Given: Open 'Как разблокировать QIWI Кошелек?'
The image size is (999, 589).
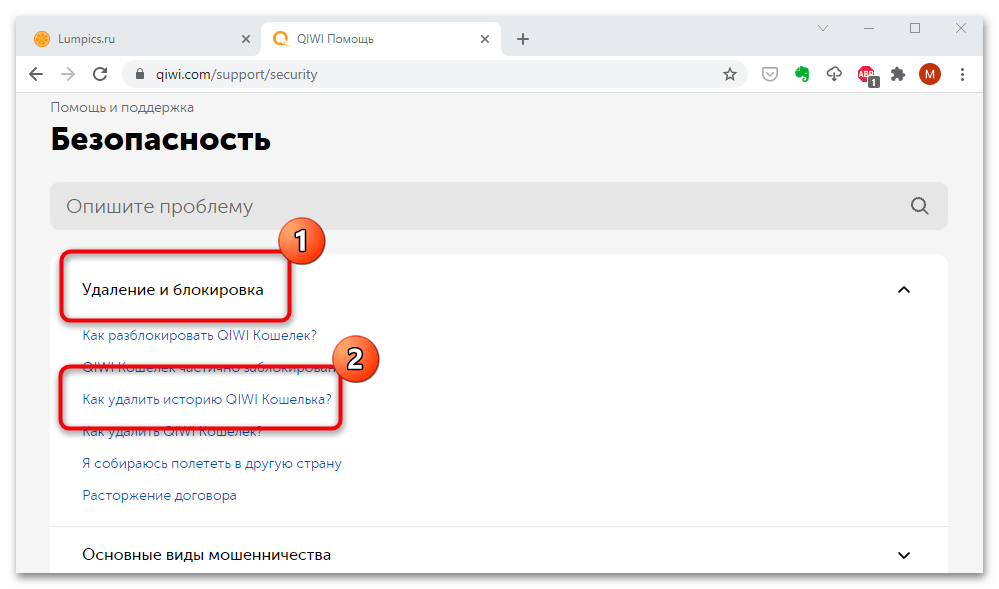Looking at the screenshot, I should coord(199,335).
